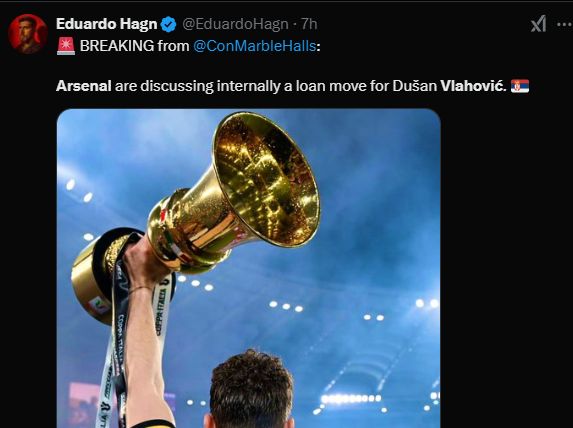Open the post via 7h timestamp
The height and width of the screenshot is (428, 573).
coord(309,24)
